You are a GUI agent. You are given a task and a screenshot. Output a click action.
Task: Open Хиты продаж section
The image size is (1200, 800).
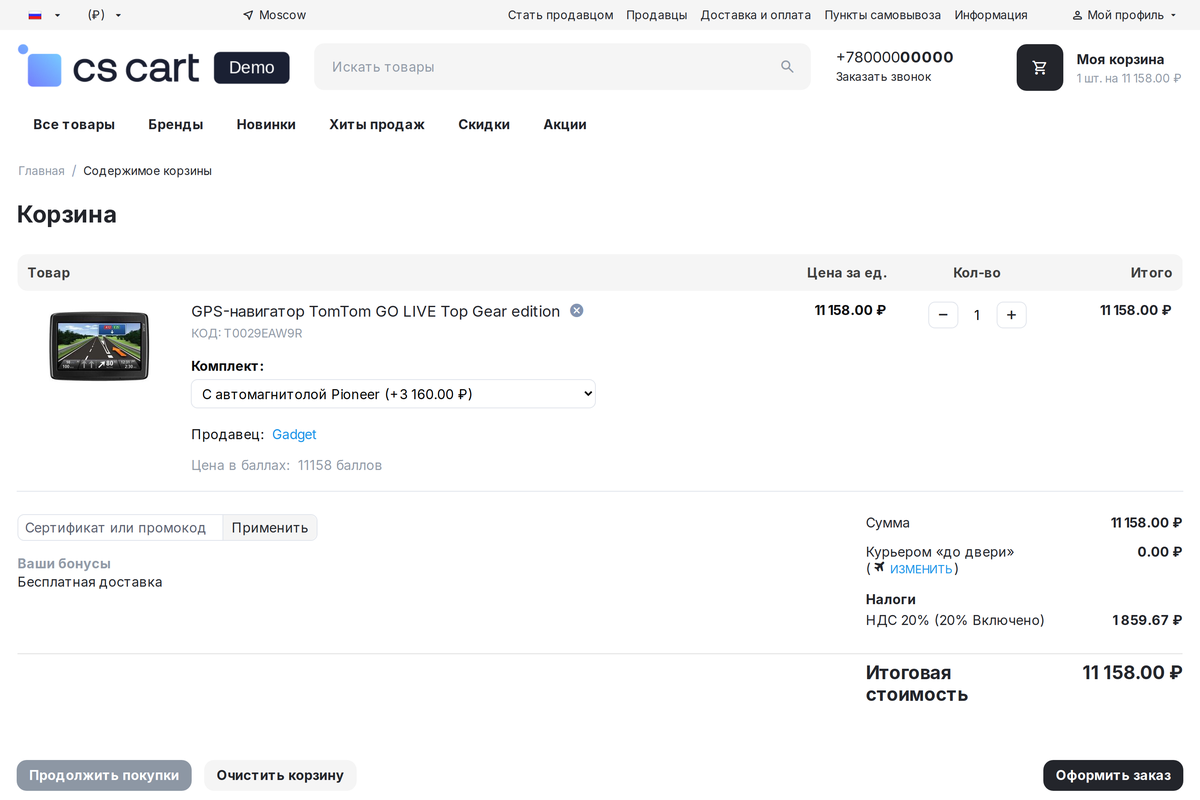pyautogui.click(x=377, y=124)
